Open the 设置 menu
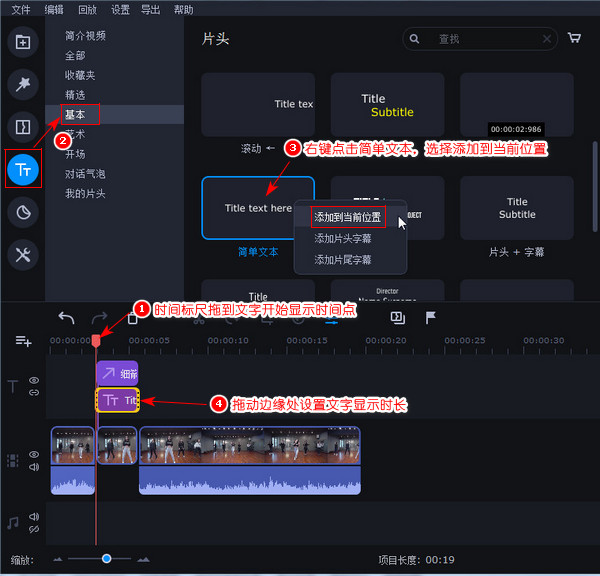 click(121, 10)
